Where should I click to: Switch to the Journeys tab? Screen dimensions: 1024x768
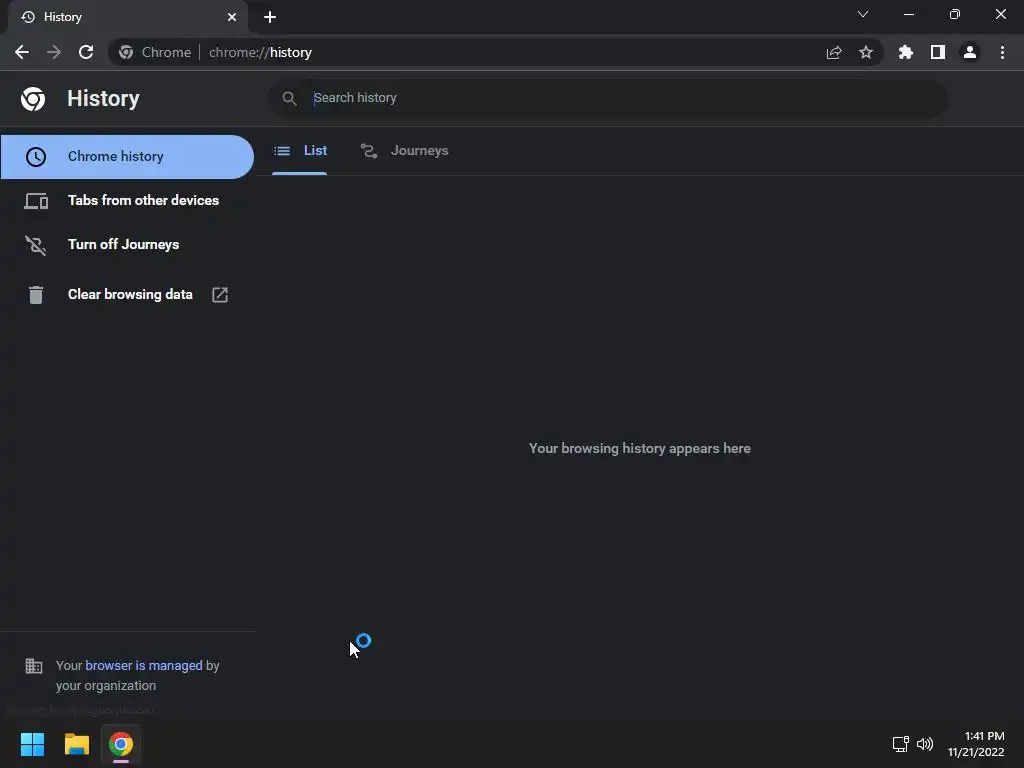(x=404, y=151)
